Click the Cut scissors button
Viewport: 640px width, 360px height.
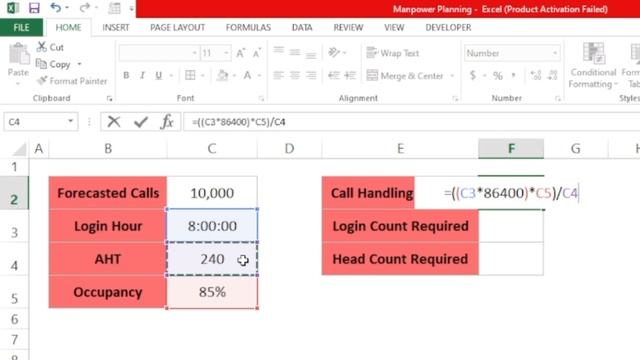coord(50,47)
